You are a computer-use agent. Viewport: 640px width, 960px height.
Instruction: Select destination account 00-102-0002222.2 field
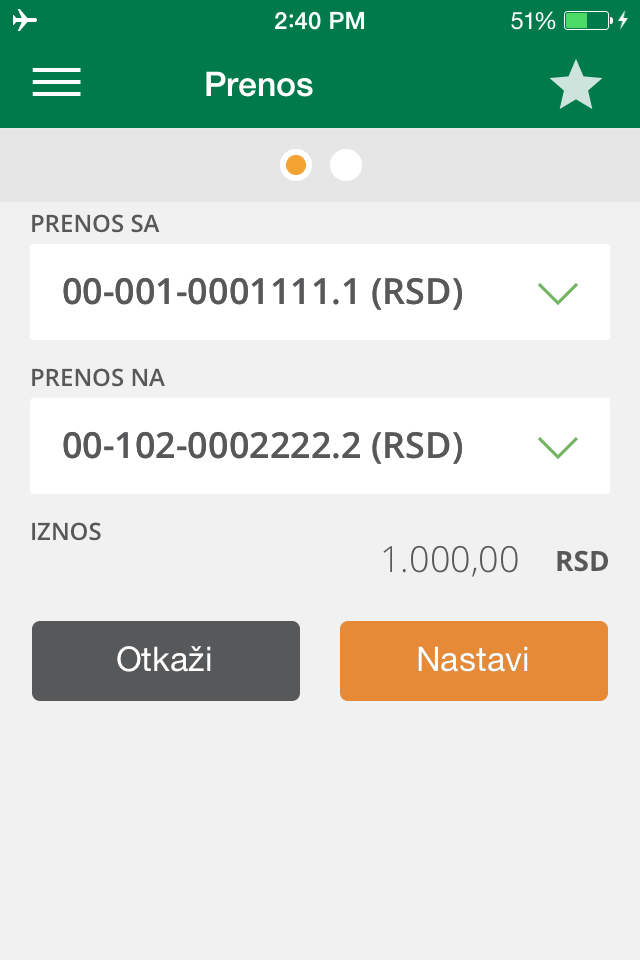pyautogui.click(x=263, y=446)
